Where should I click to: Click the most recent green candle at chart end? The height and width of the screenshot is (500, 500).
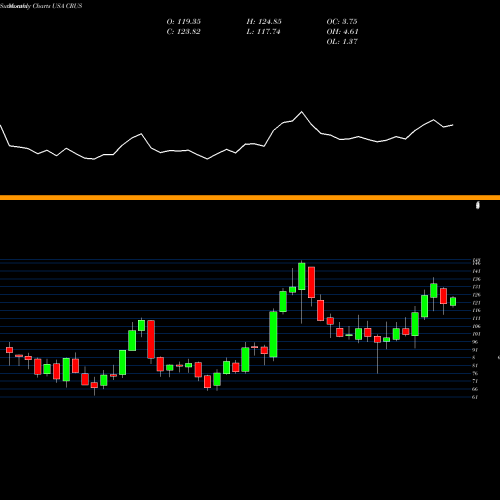pos(453,301)
